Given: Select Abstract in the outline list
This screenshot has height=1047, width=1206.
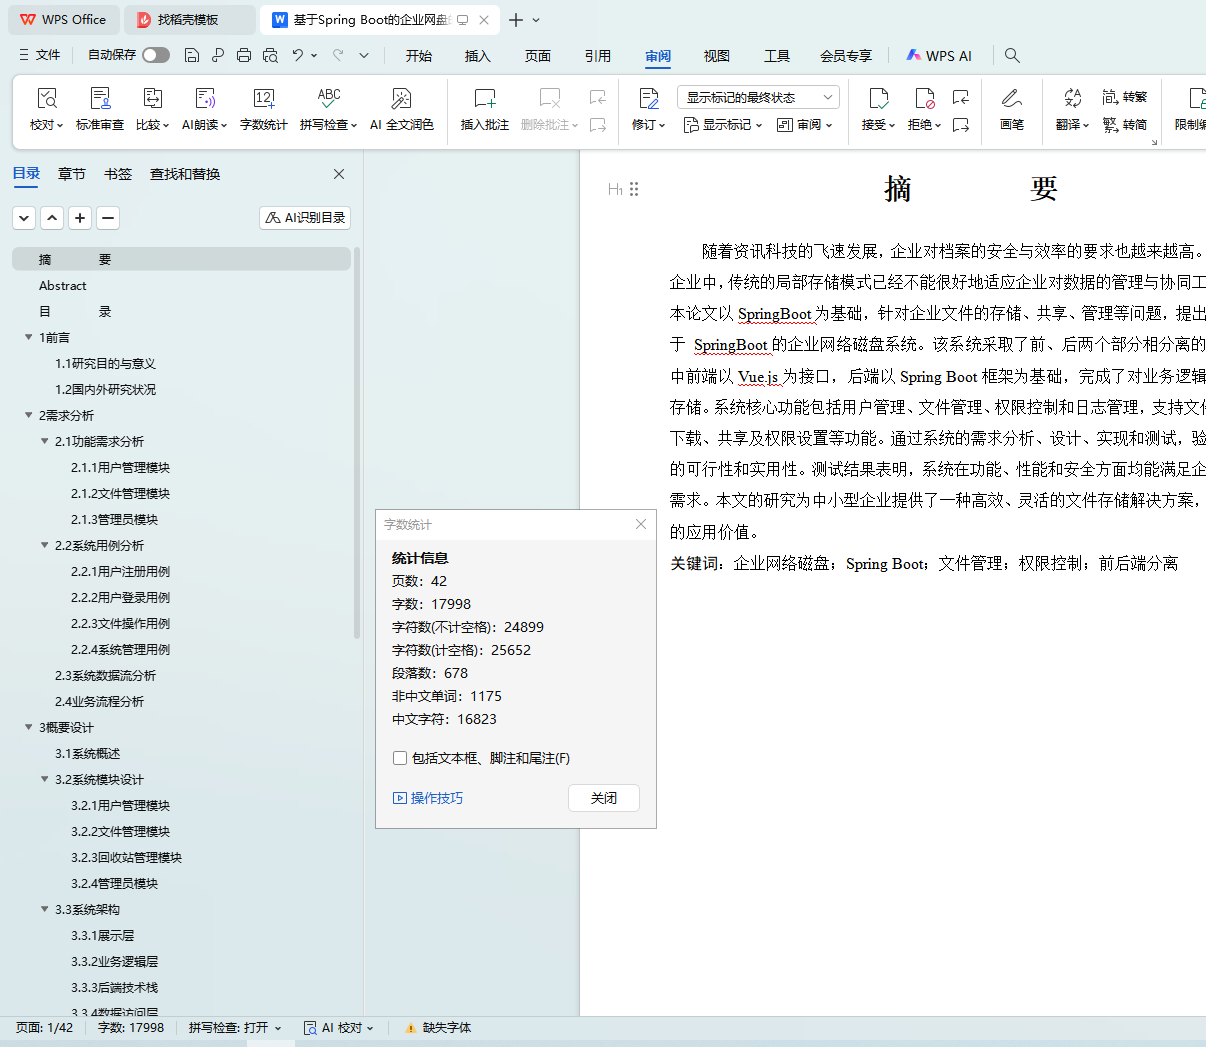Looking at the screenshot, I should point(63,286).
